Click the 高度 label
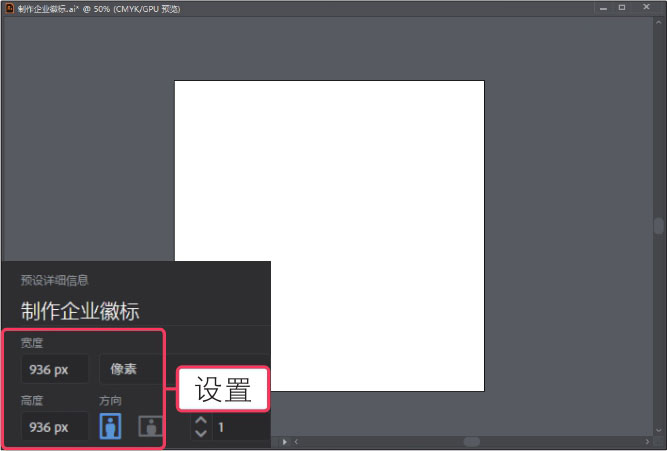Screen dimensions: 667x451 point(32,400)
